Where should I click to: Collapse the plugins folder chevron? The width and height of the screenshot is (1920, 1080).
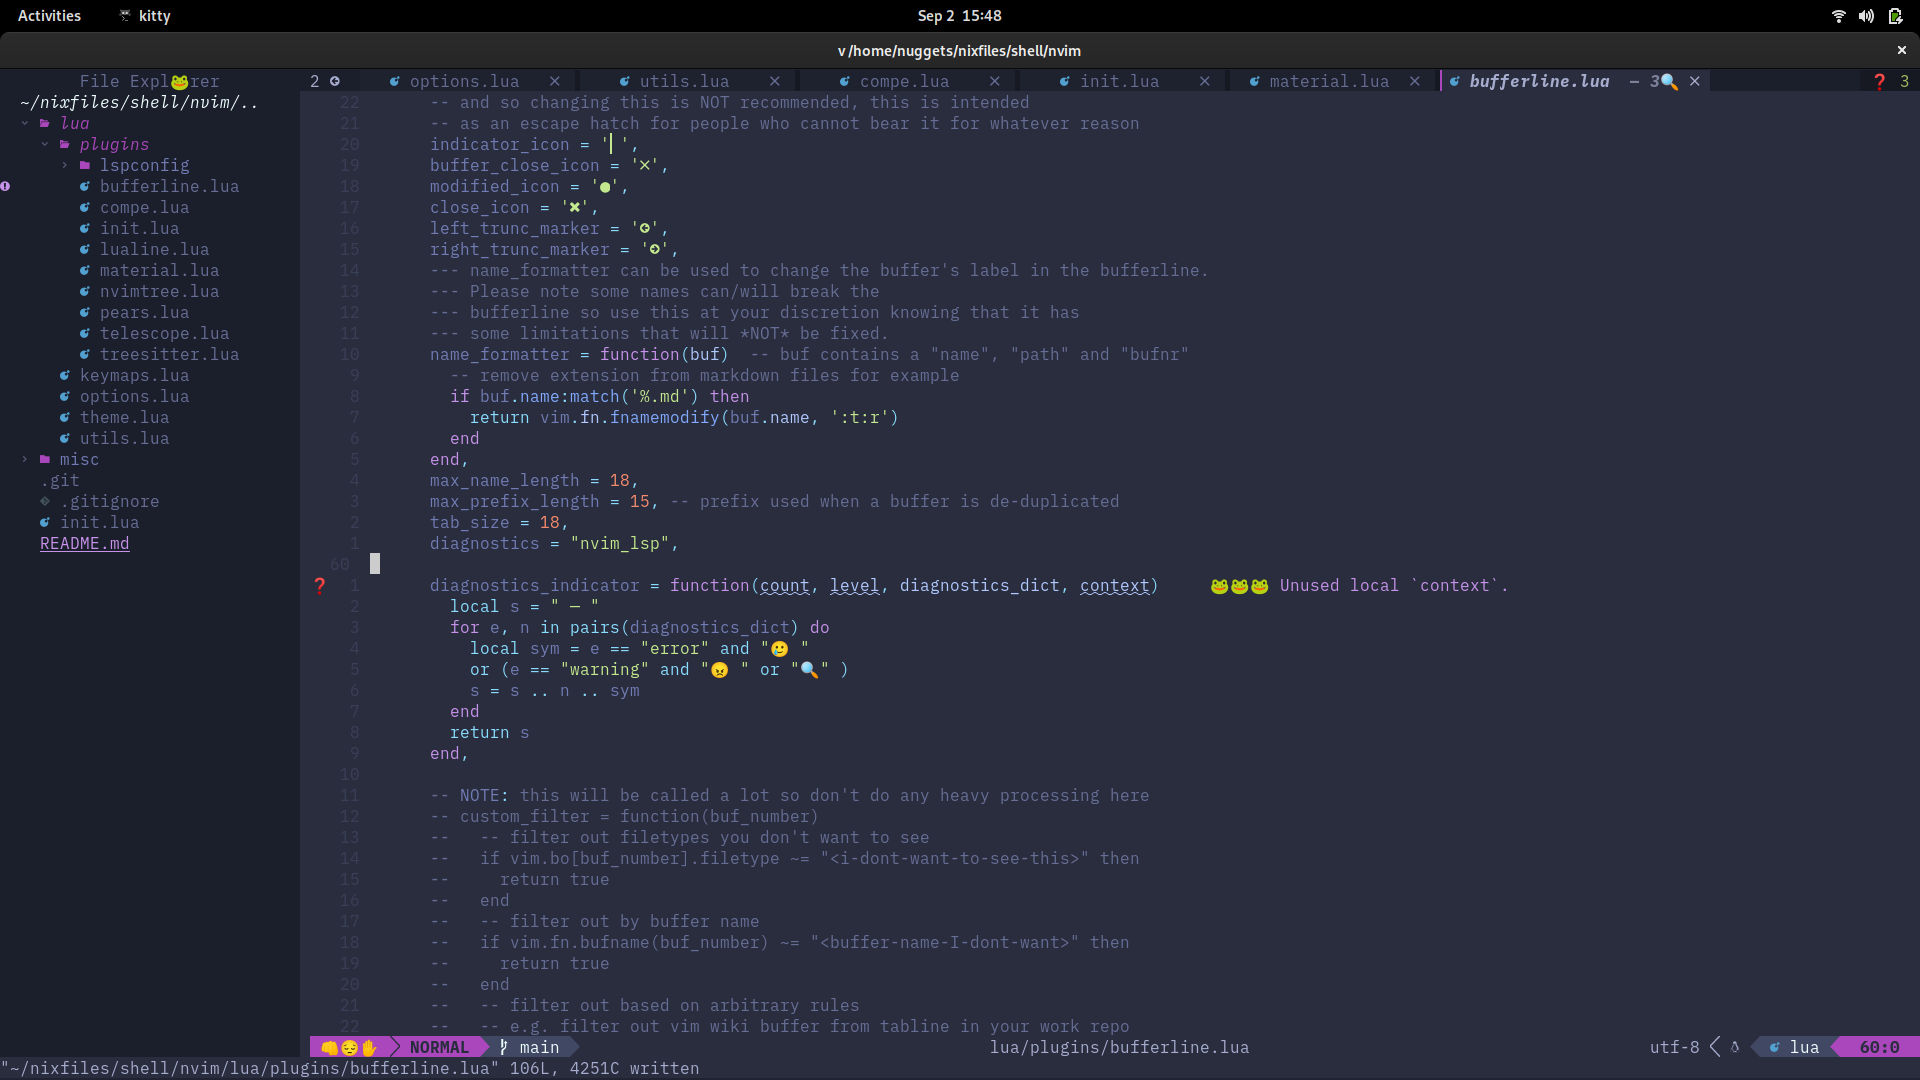[45, 144]
